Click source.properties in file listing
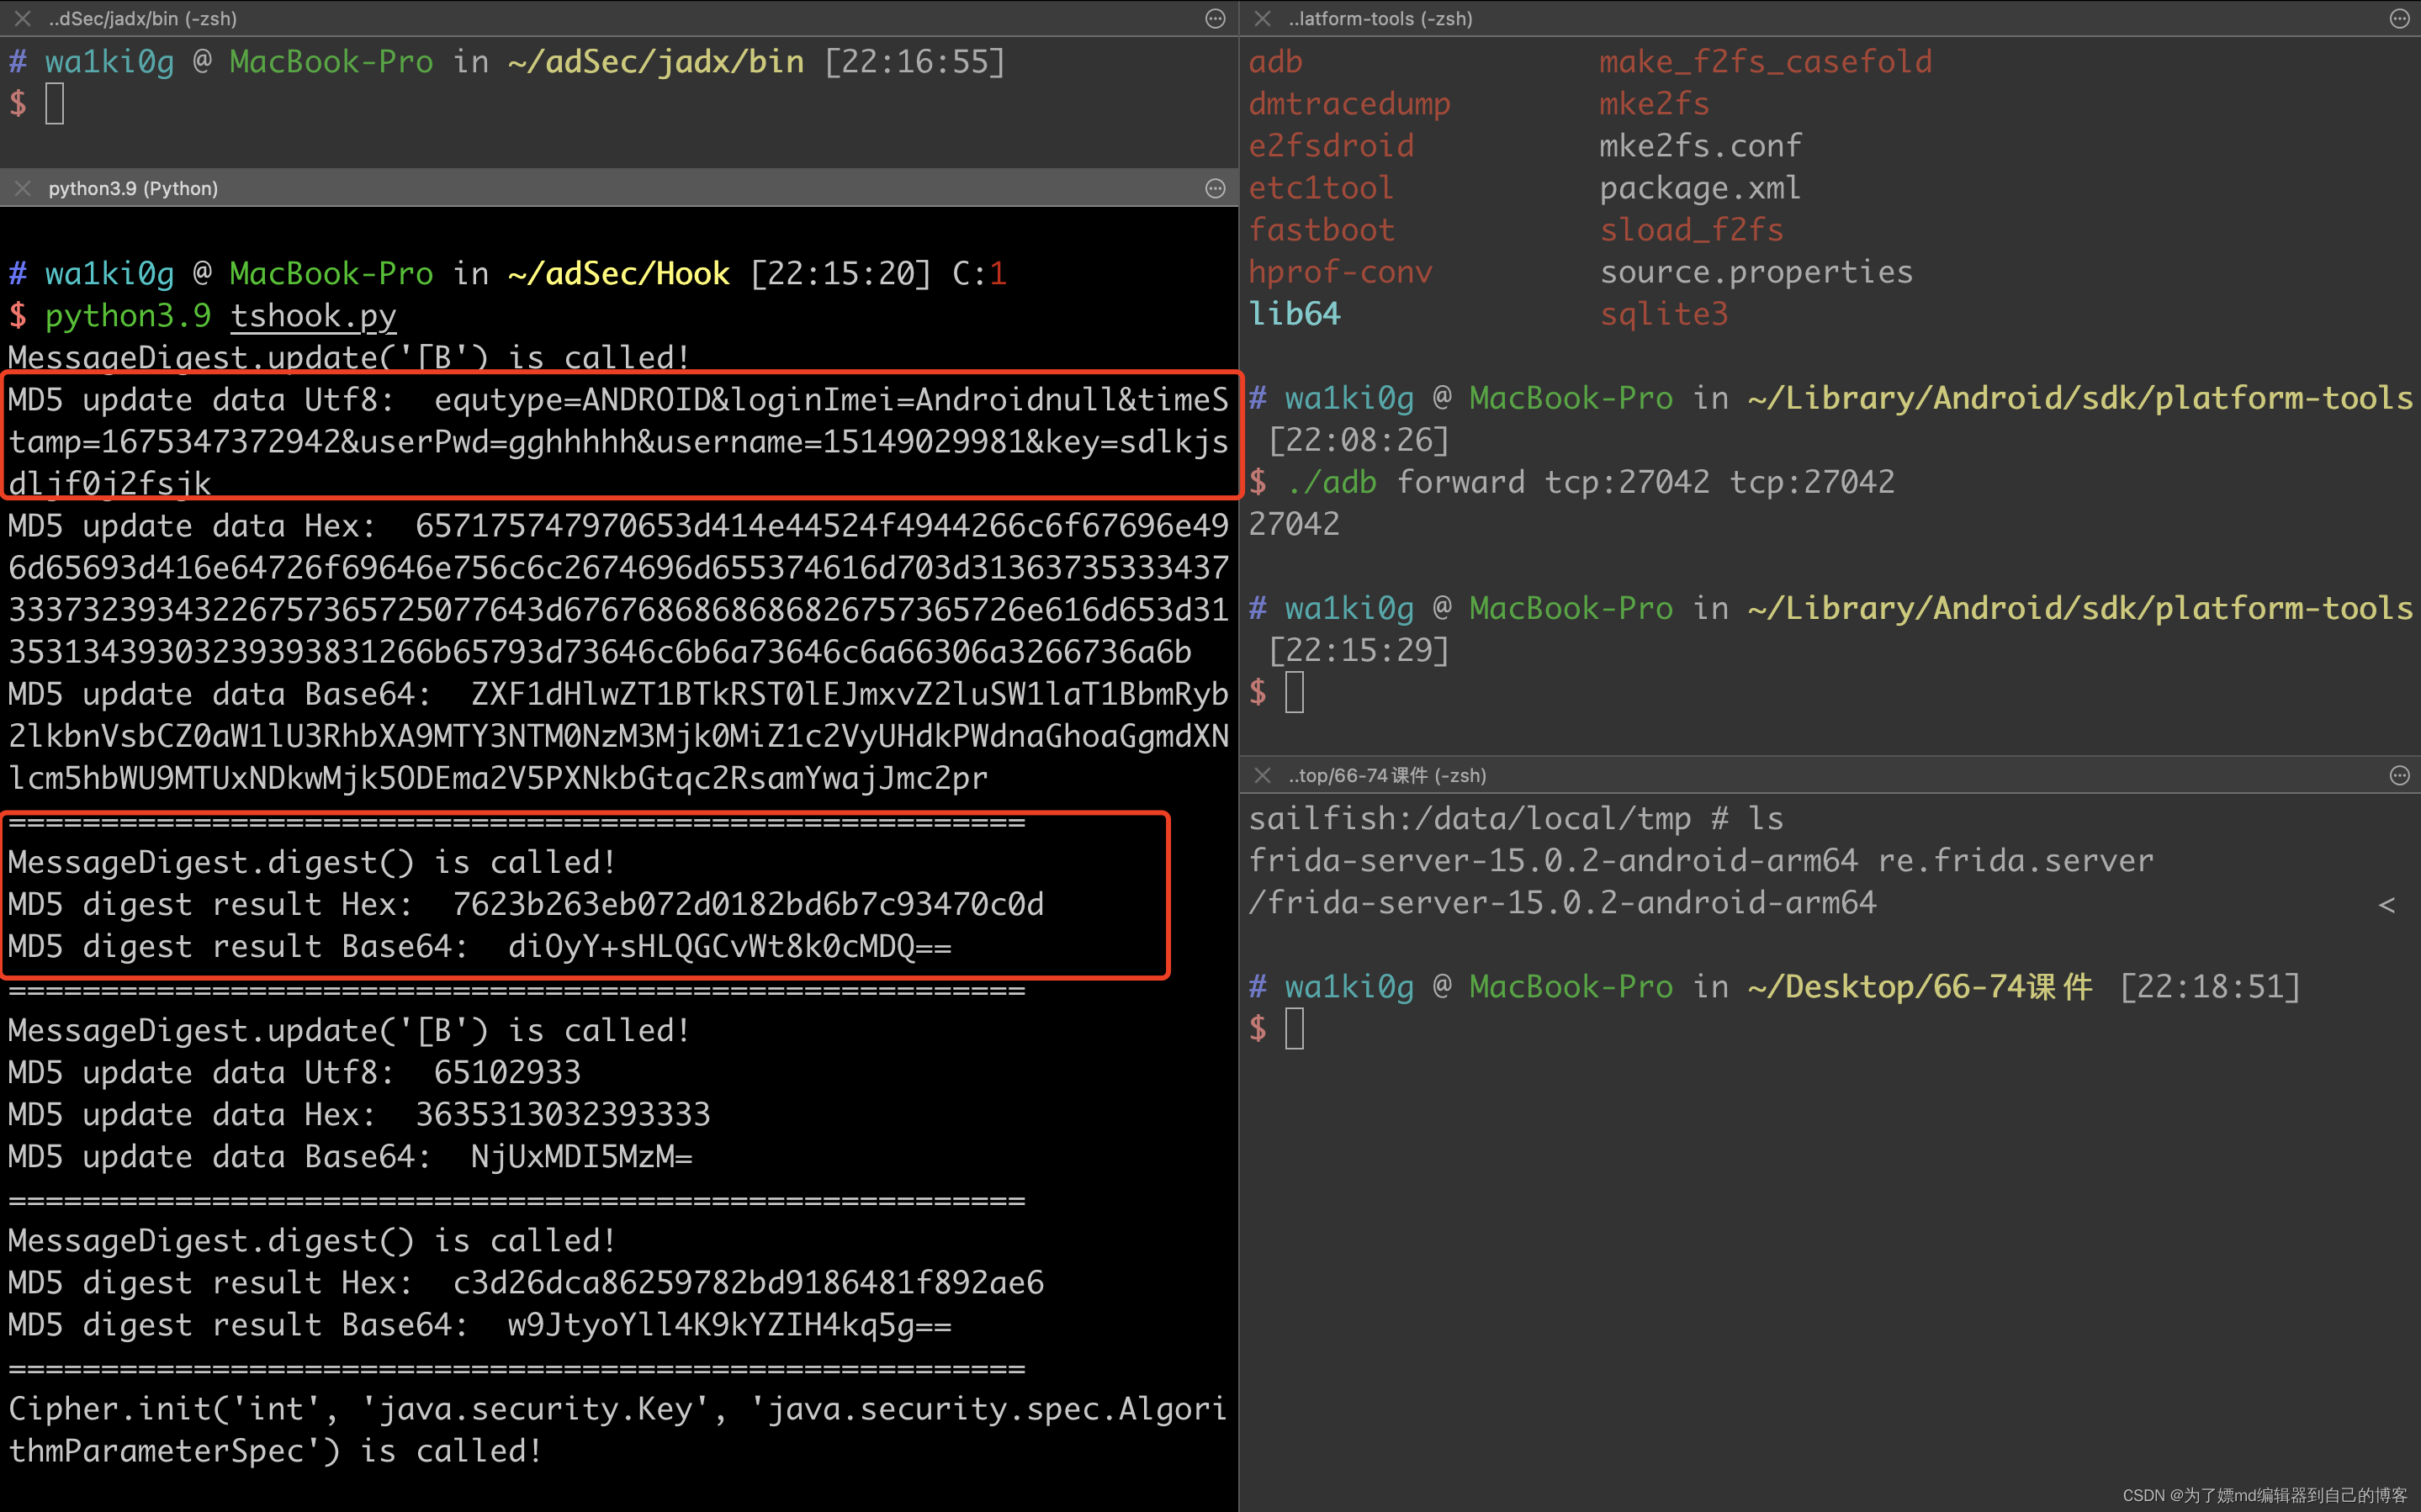 click(1756, 272)
